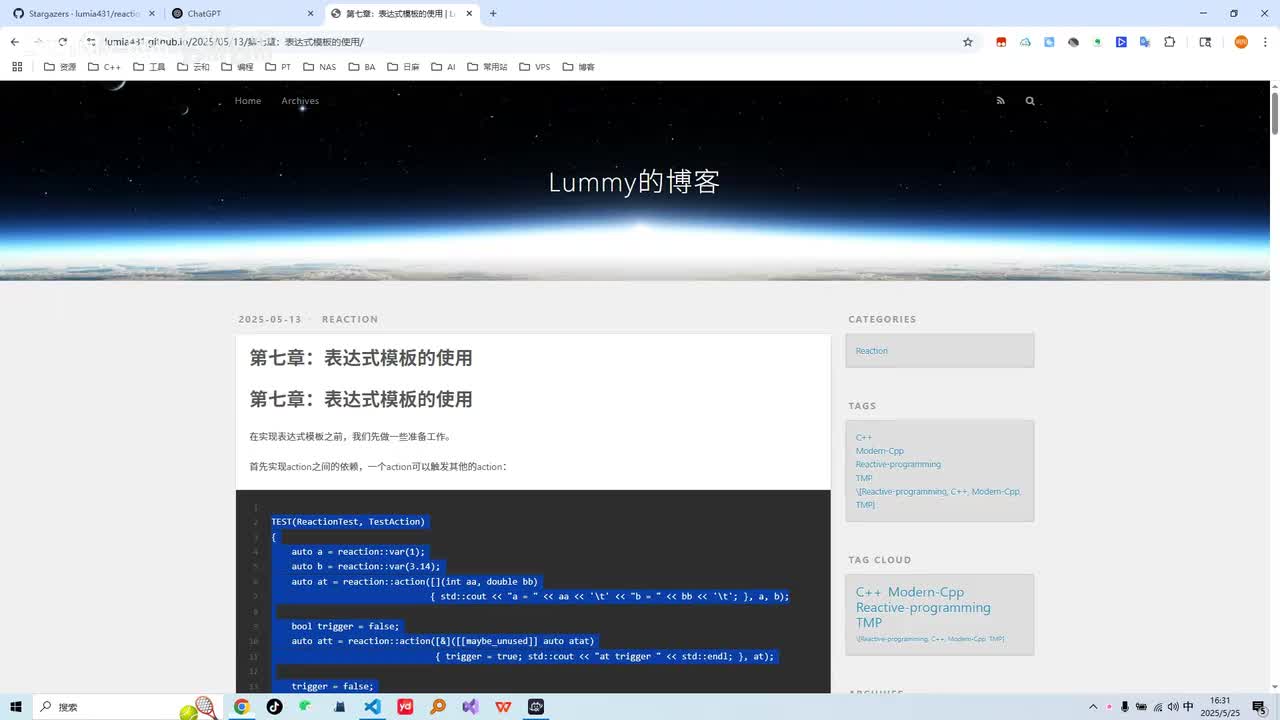
Task: Open the Reaction link under Categories
Action: (872, 351)
